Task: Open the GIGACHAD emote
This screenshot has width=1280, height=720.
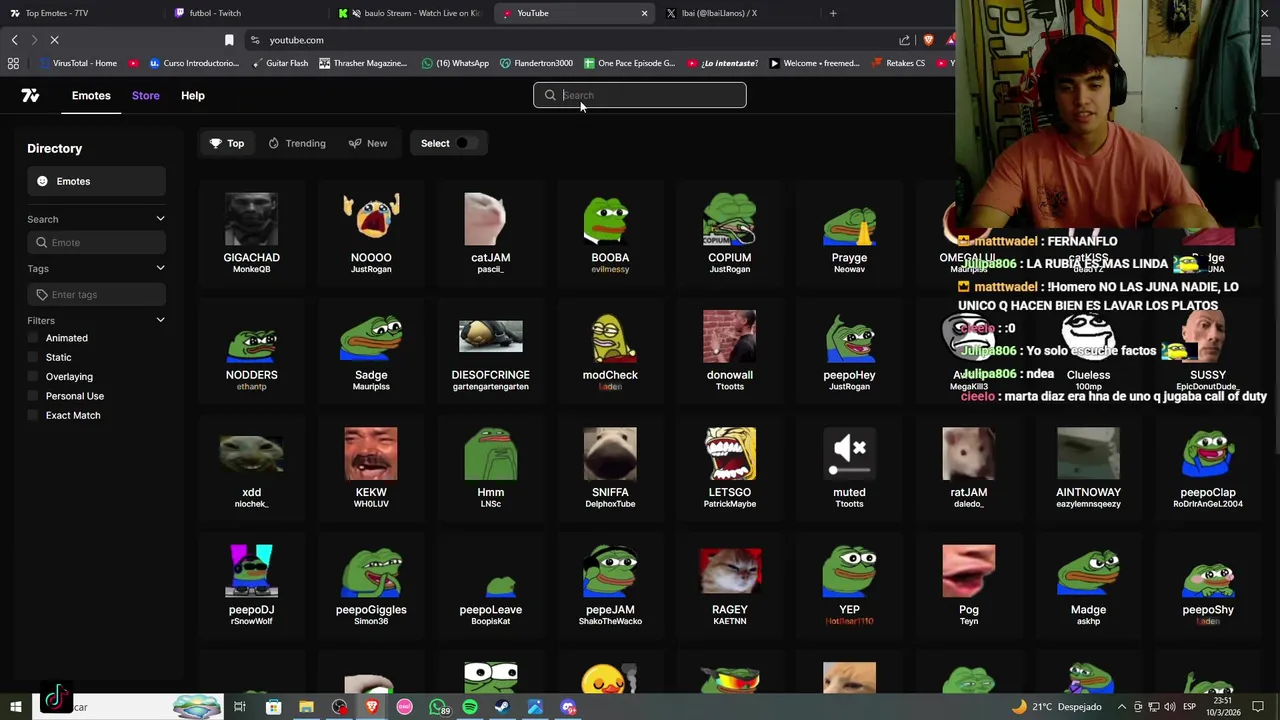Action: click(251, 232)
